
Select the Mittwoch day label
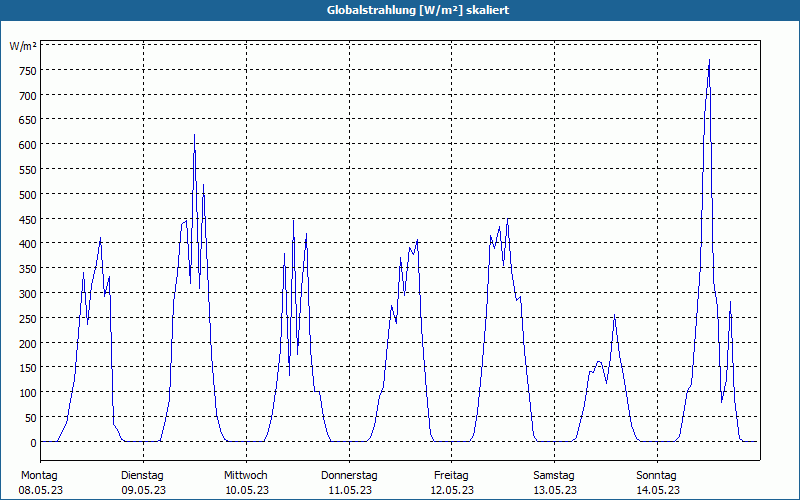click(x=245, y=476)
